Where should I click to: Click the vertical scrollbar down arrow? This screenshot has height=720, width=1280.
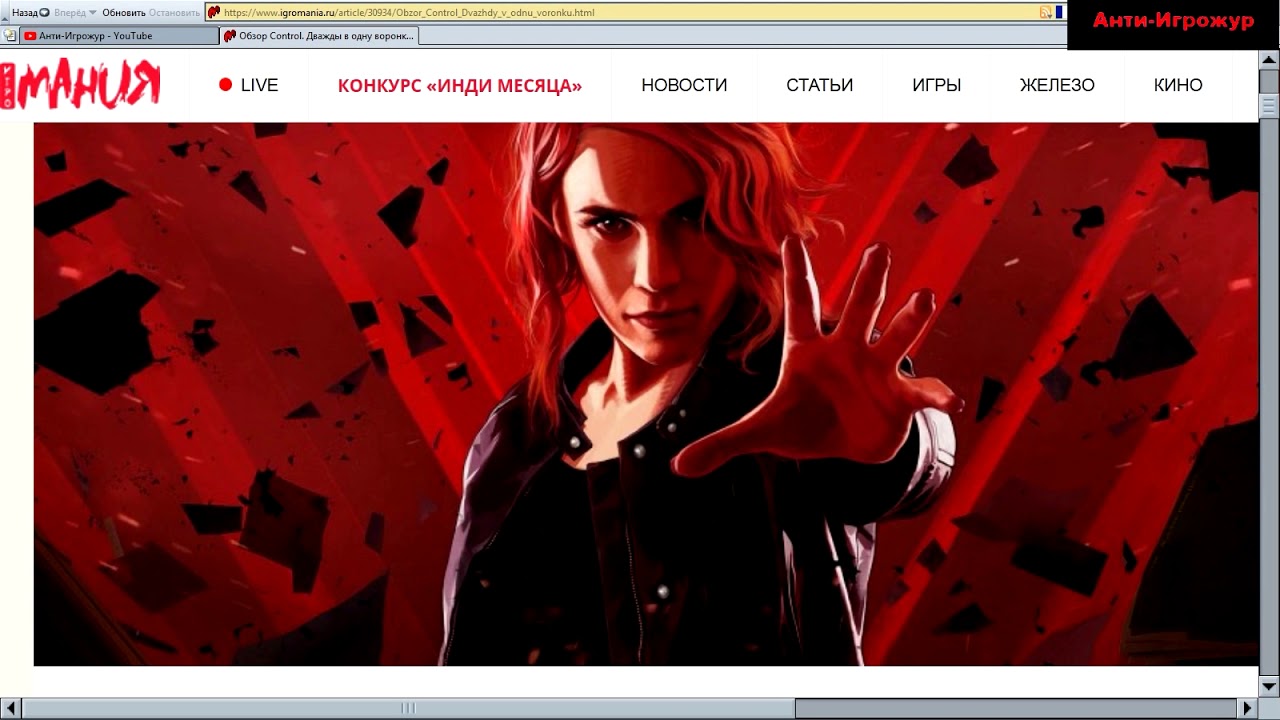[1269, 686]
